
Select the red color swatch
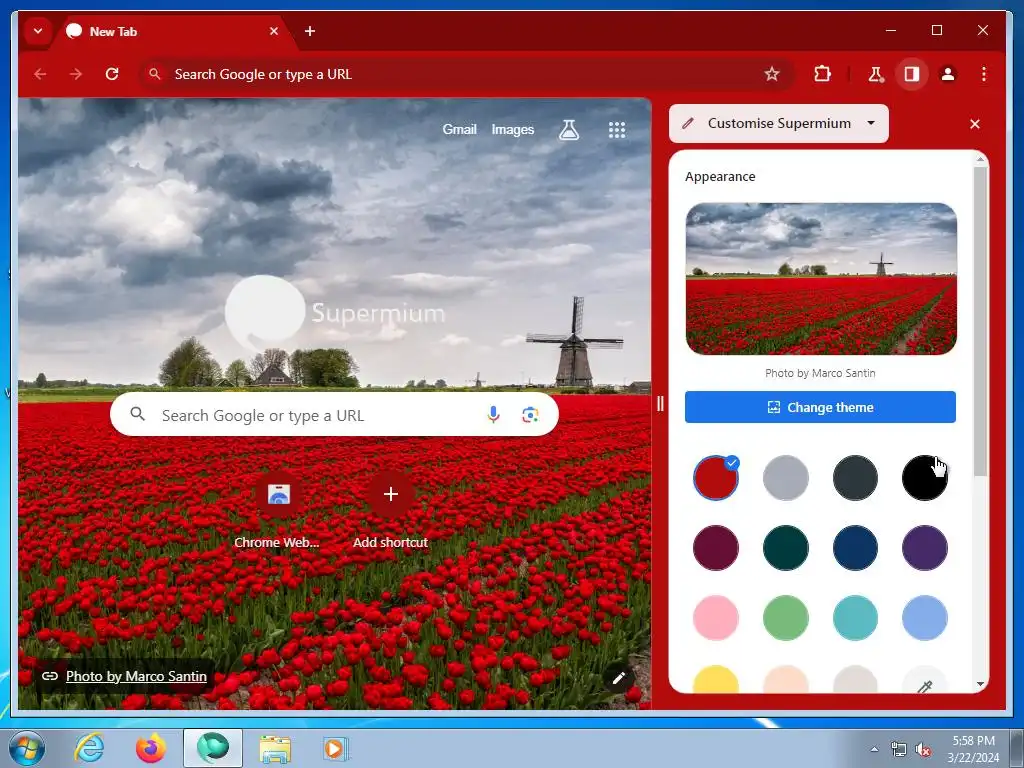coord(716,478)
